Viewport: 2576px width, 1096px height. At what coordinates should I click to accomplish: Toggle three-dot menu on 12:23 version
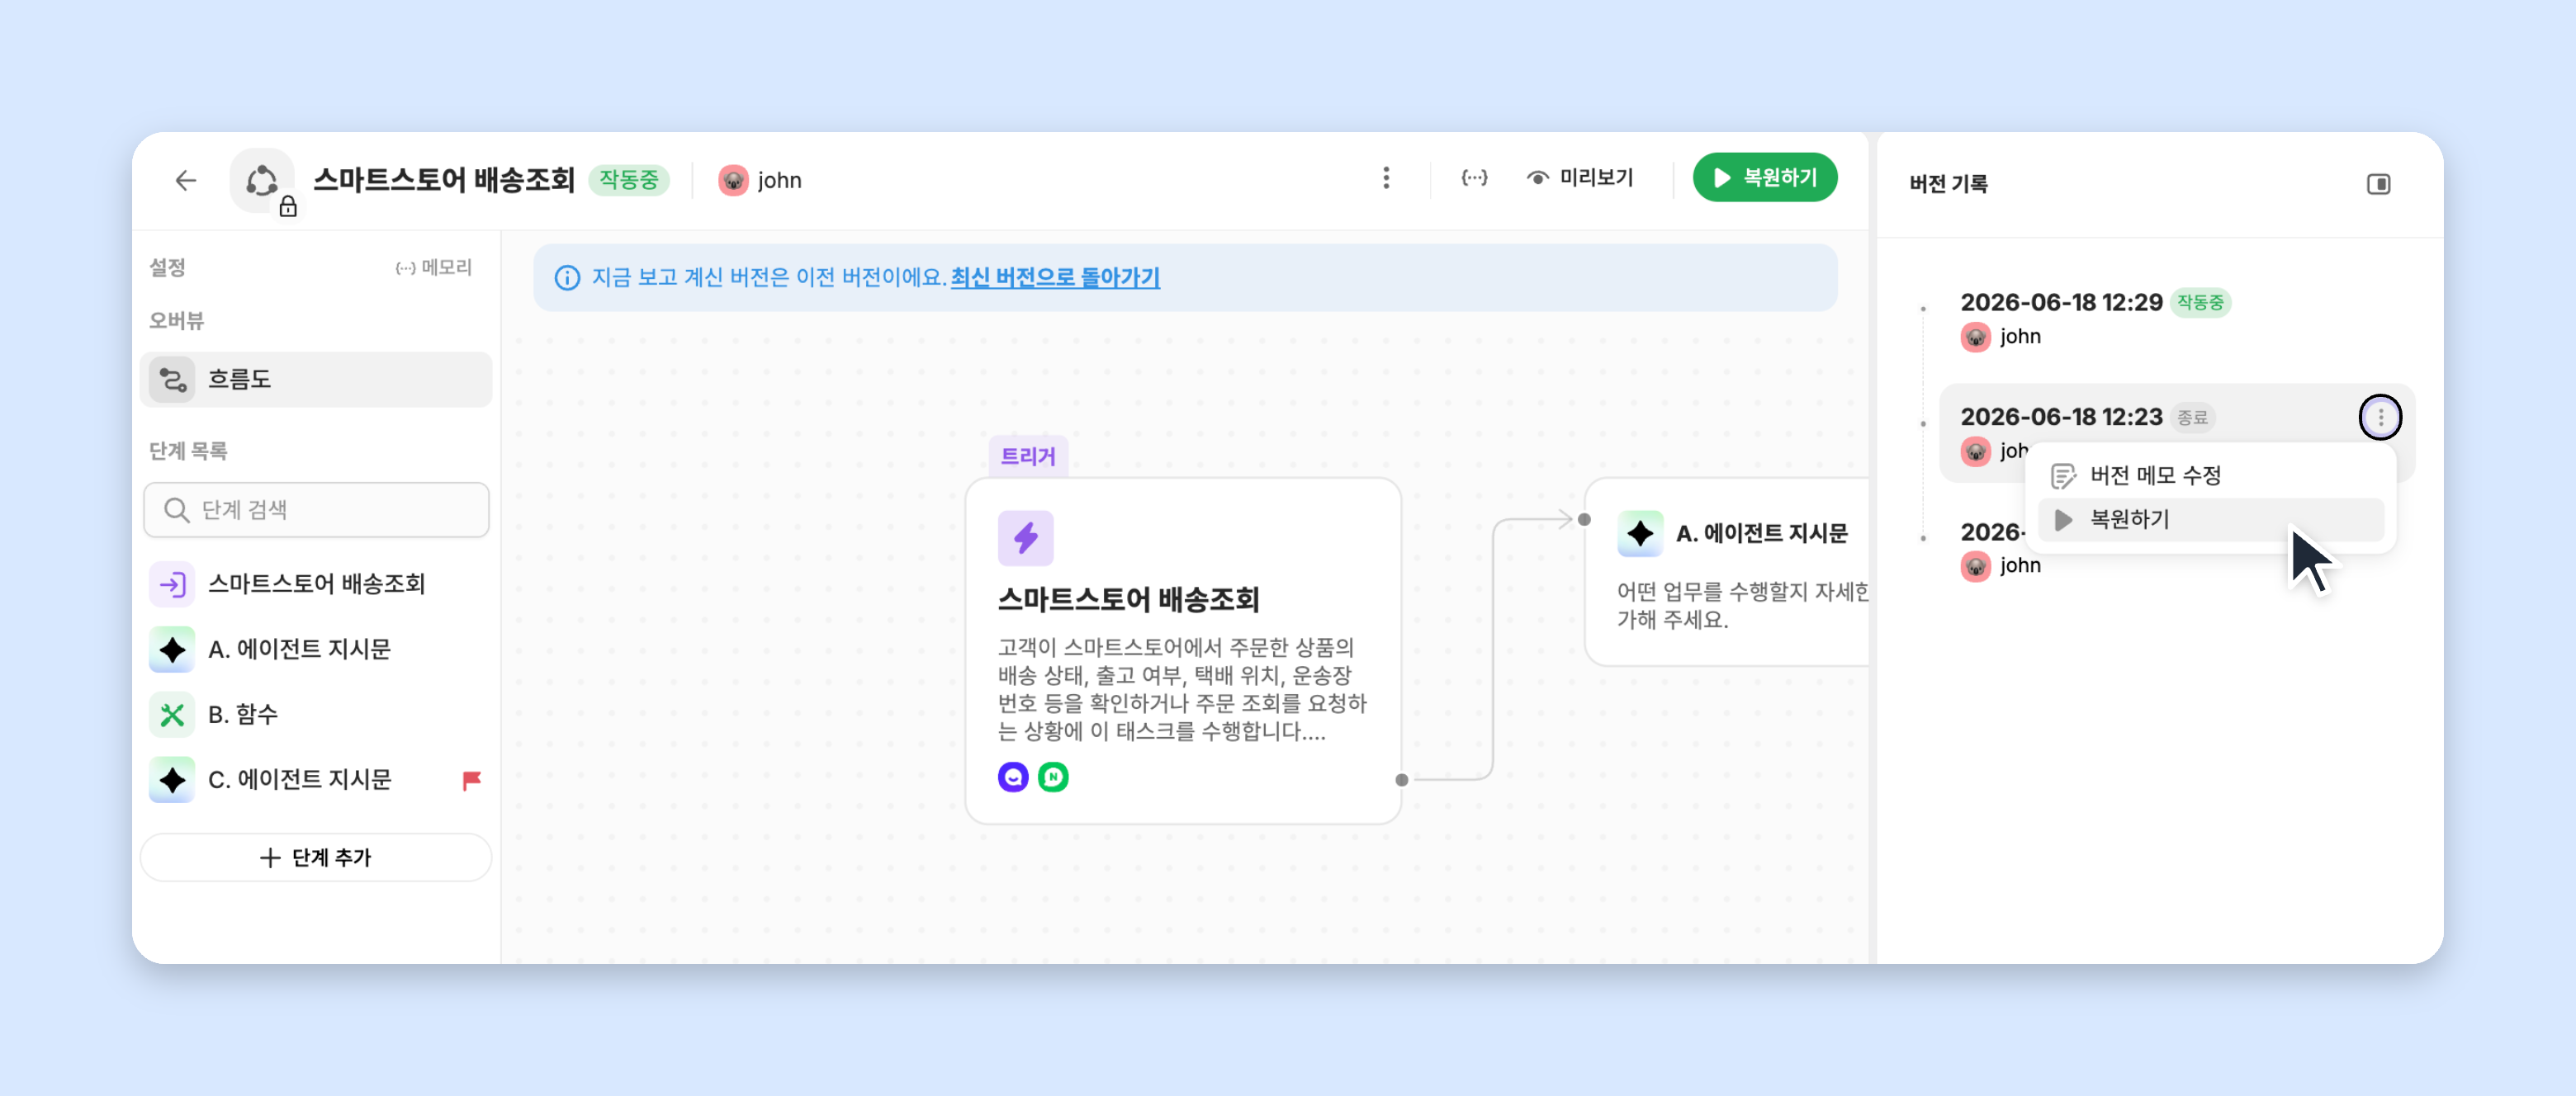(x=2380, y=417)
